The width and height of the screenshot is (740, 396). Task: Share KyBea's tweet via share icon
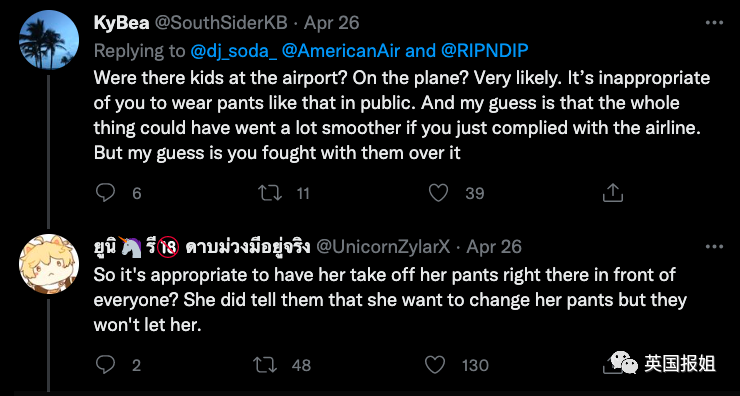pyautogui.click(x=613, y=193)
